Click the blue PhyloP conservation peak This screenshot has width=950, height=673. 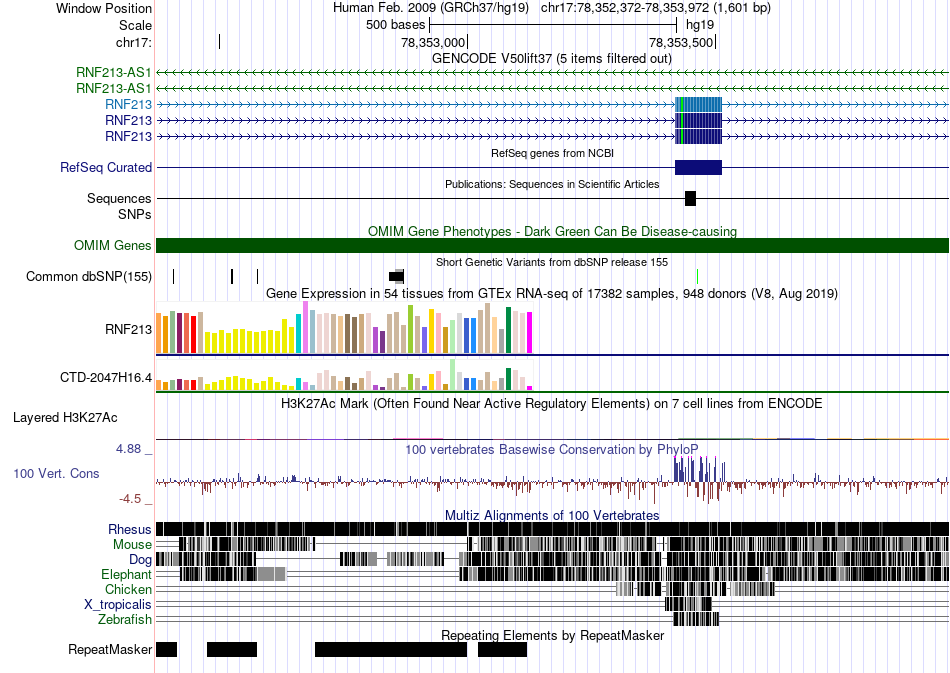click(699, 469)
